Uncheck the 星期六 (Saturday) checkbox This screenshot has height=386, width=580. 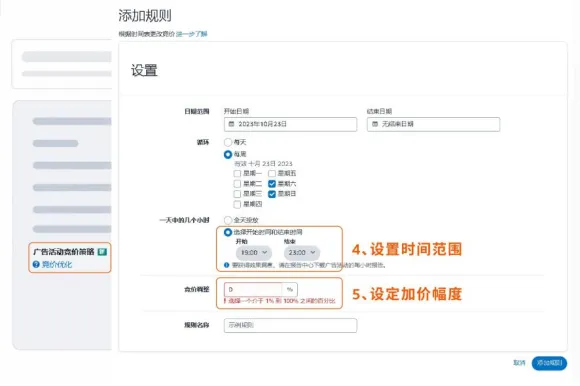click(x=272, y=184)
